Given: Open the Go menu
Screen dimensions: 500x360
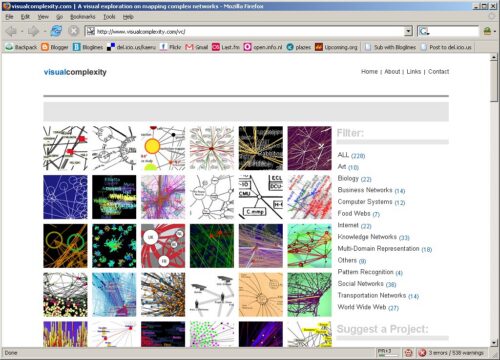Looking at the screenshot, I should tap(59, 17).
